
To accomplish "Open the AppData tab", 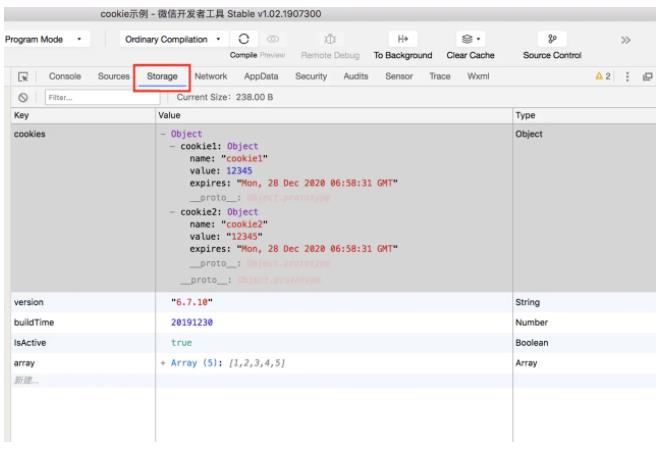I will [261, 76].
